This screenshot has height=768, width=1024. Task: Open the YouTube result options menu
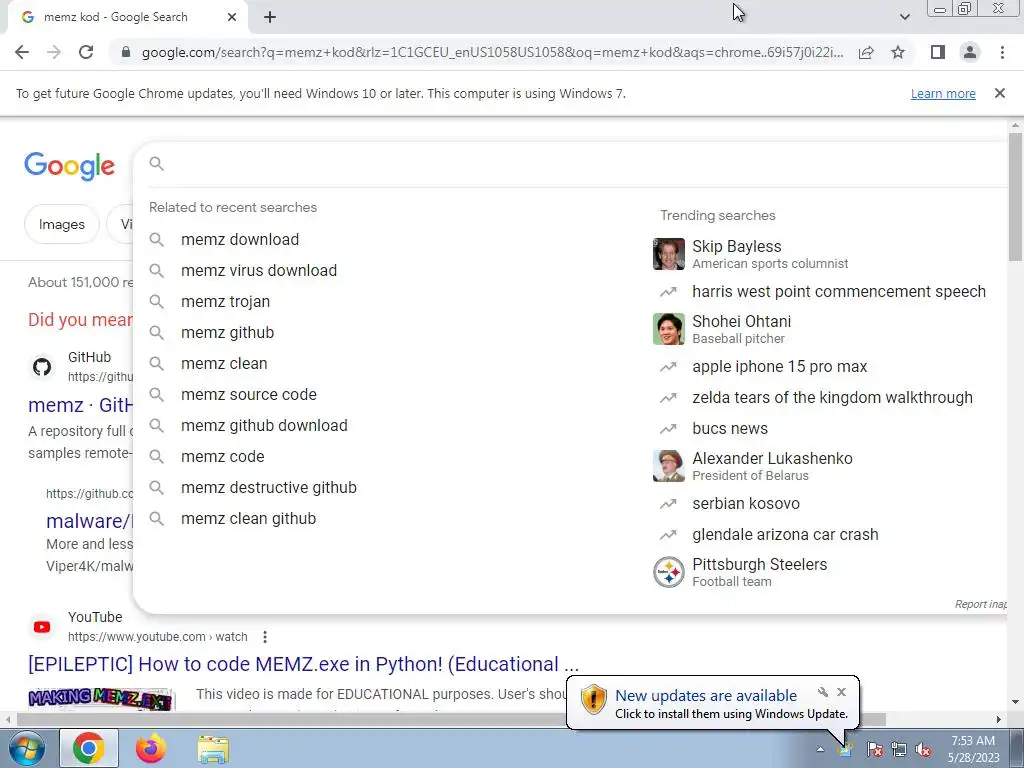(264, 637)
